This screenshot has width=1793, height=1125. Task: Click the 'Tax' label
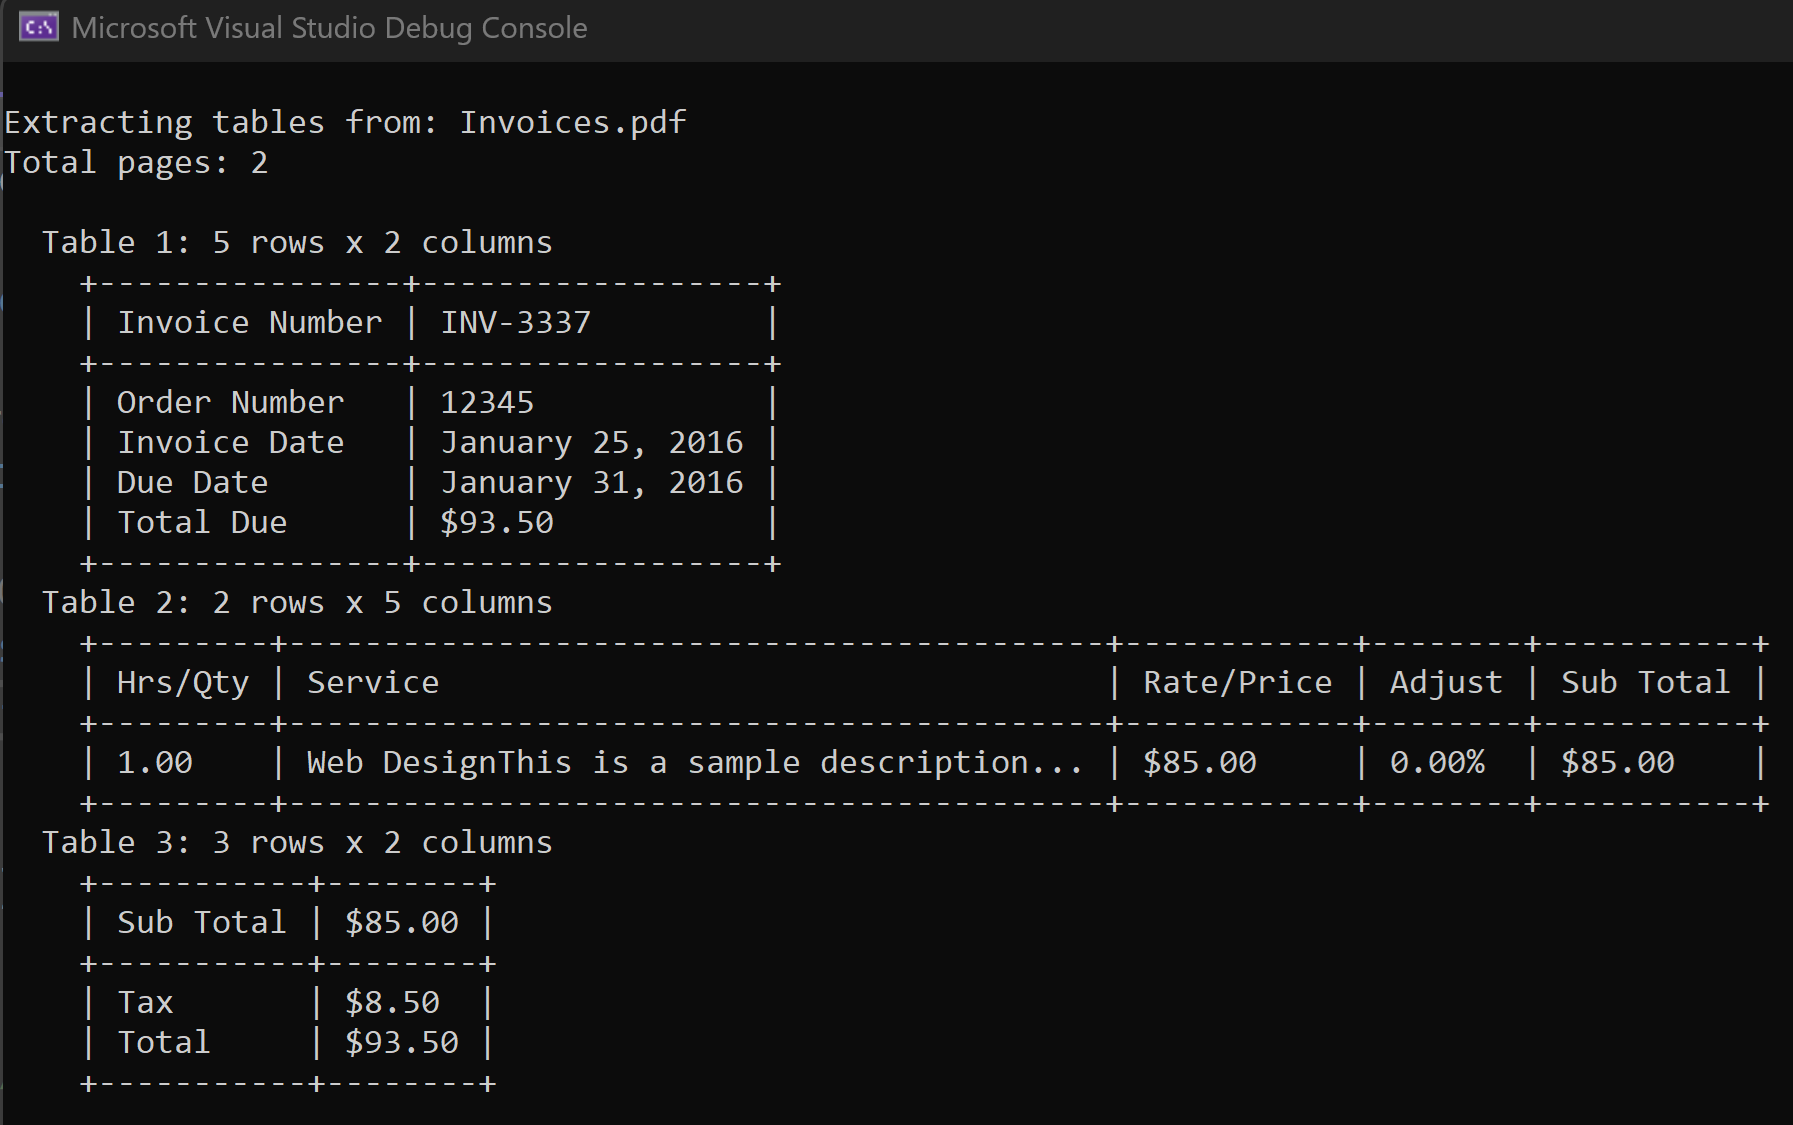click(x=145, y=1002)
